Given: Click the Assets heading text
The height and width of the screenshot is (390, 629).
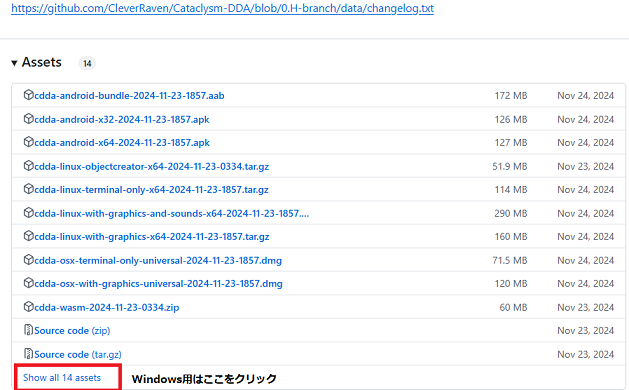Looking at the screenshot, I should [42, 63].
